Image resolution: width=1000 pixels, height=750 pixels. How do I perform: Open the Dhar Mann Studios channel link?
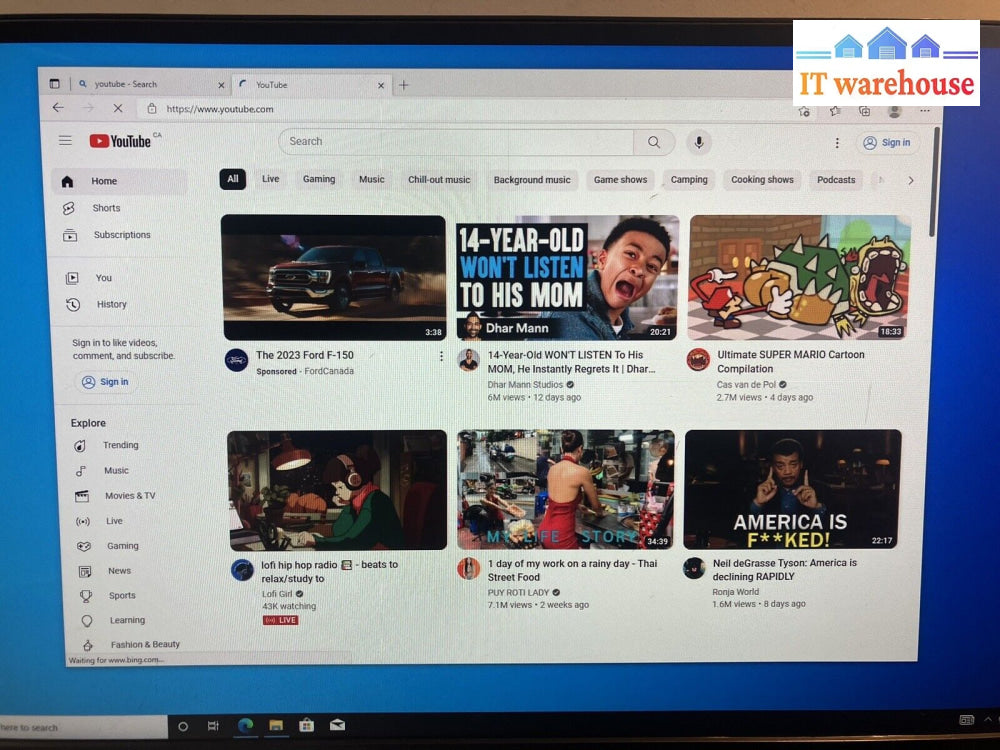point(525,384)
